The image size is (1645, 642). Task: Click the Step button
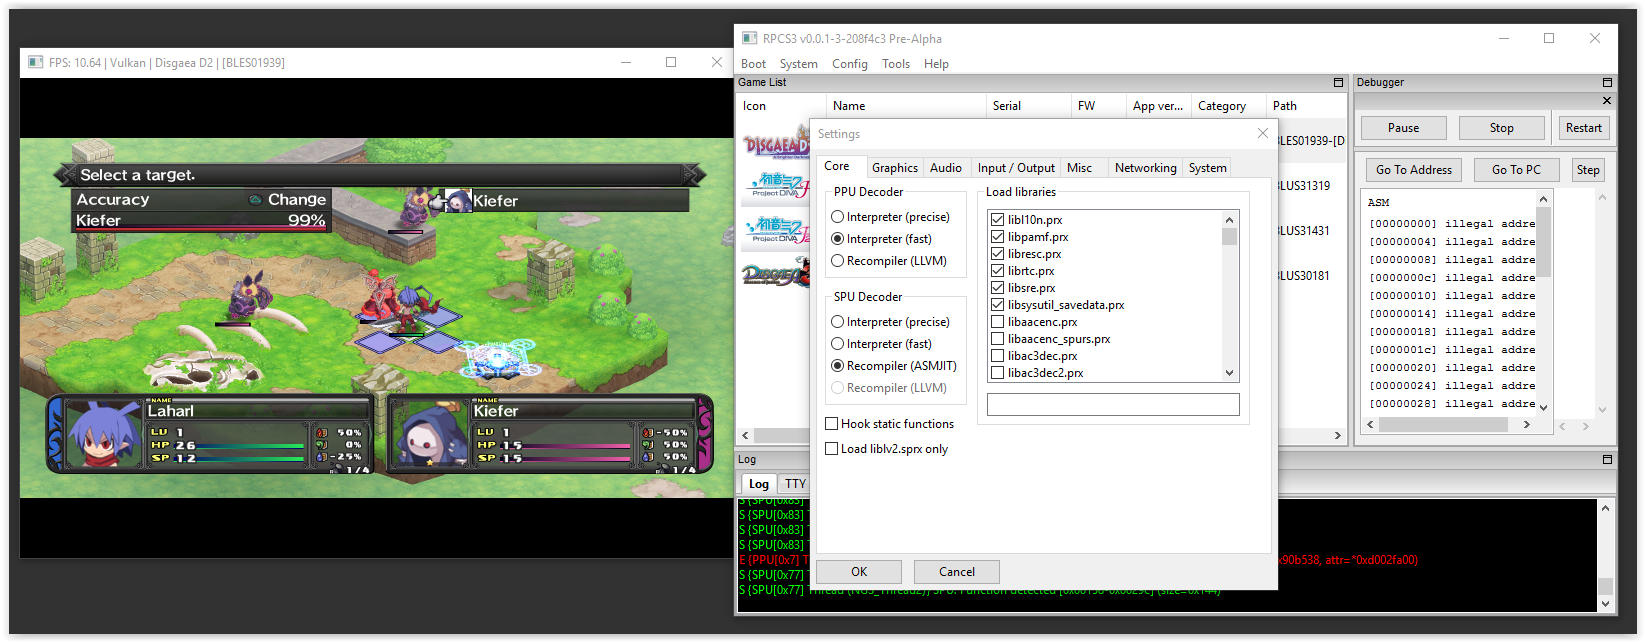point(1588,170)
